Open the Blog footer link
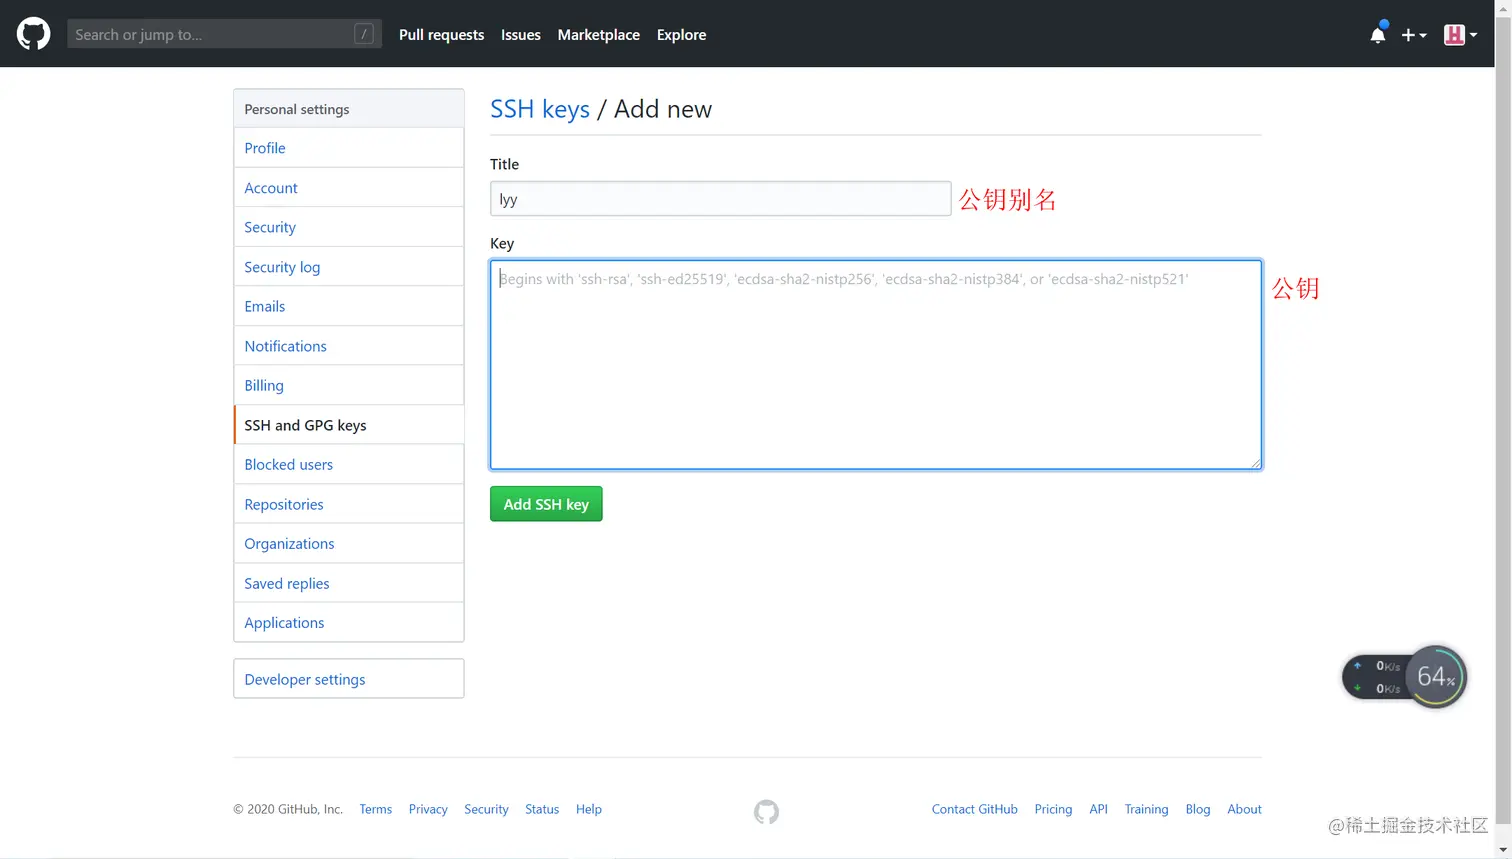This screenshot has width=1512, height=859. [1198, 809]
